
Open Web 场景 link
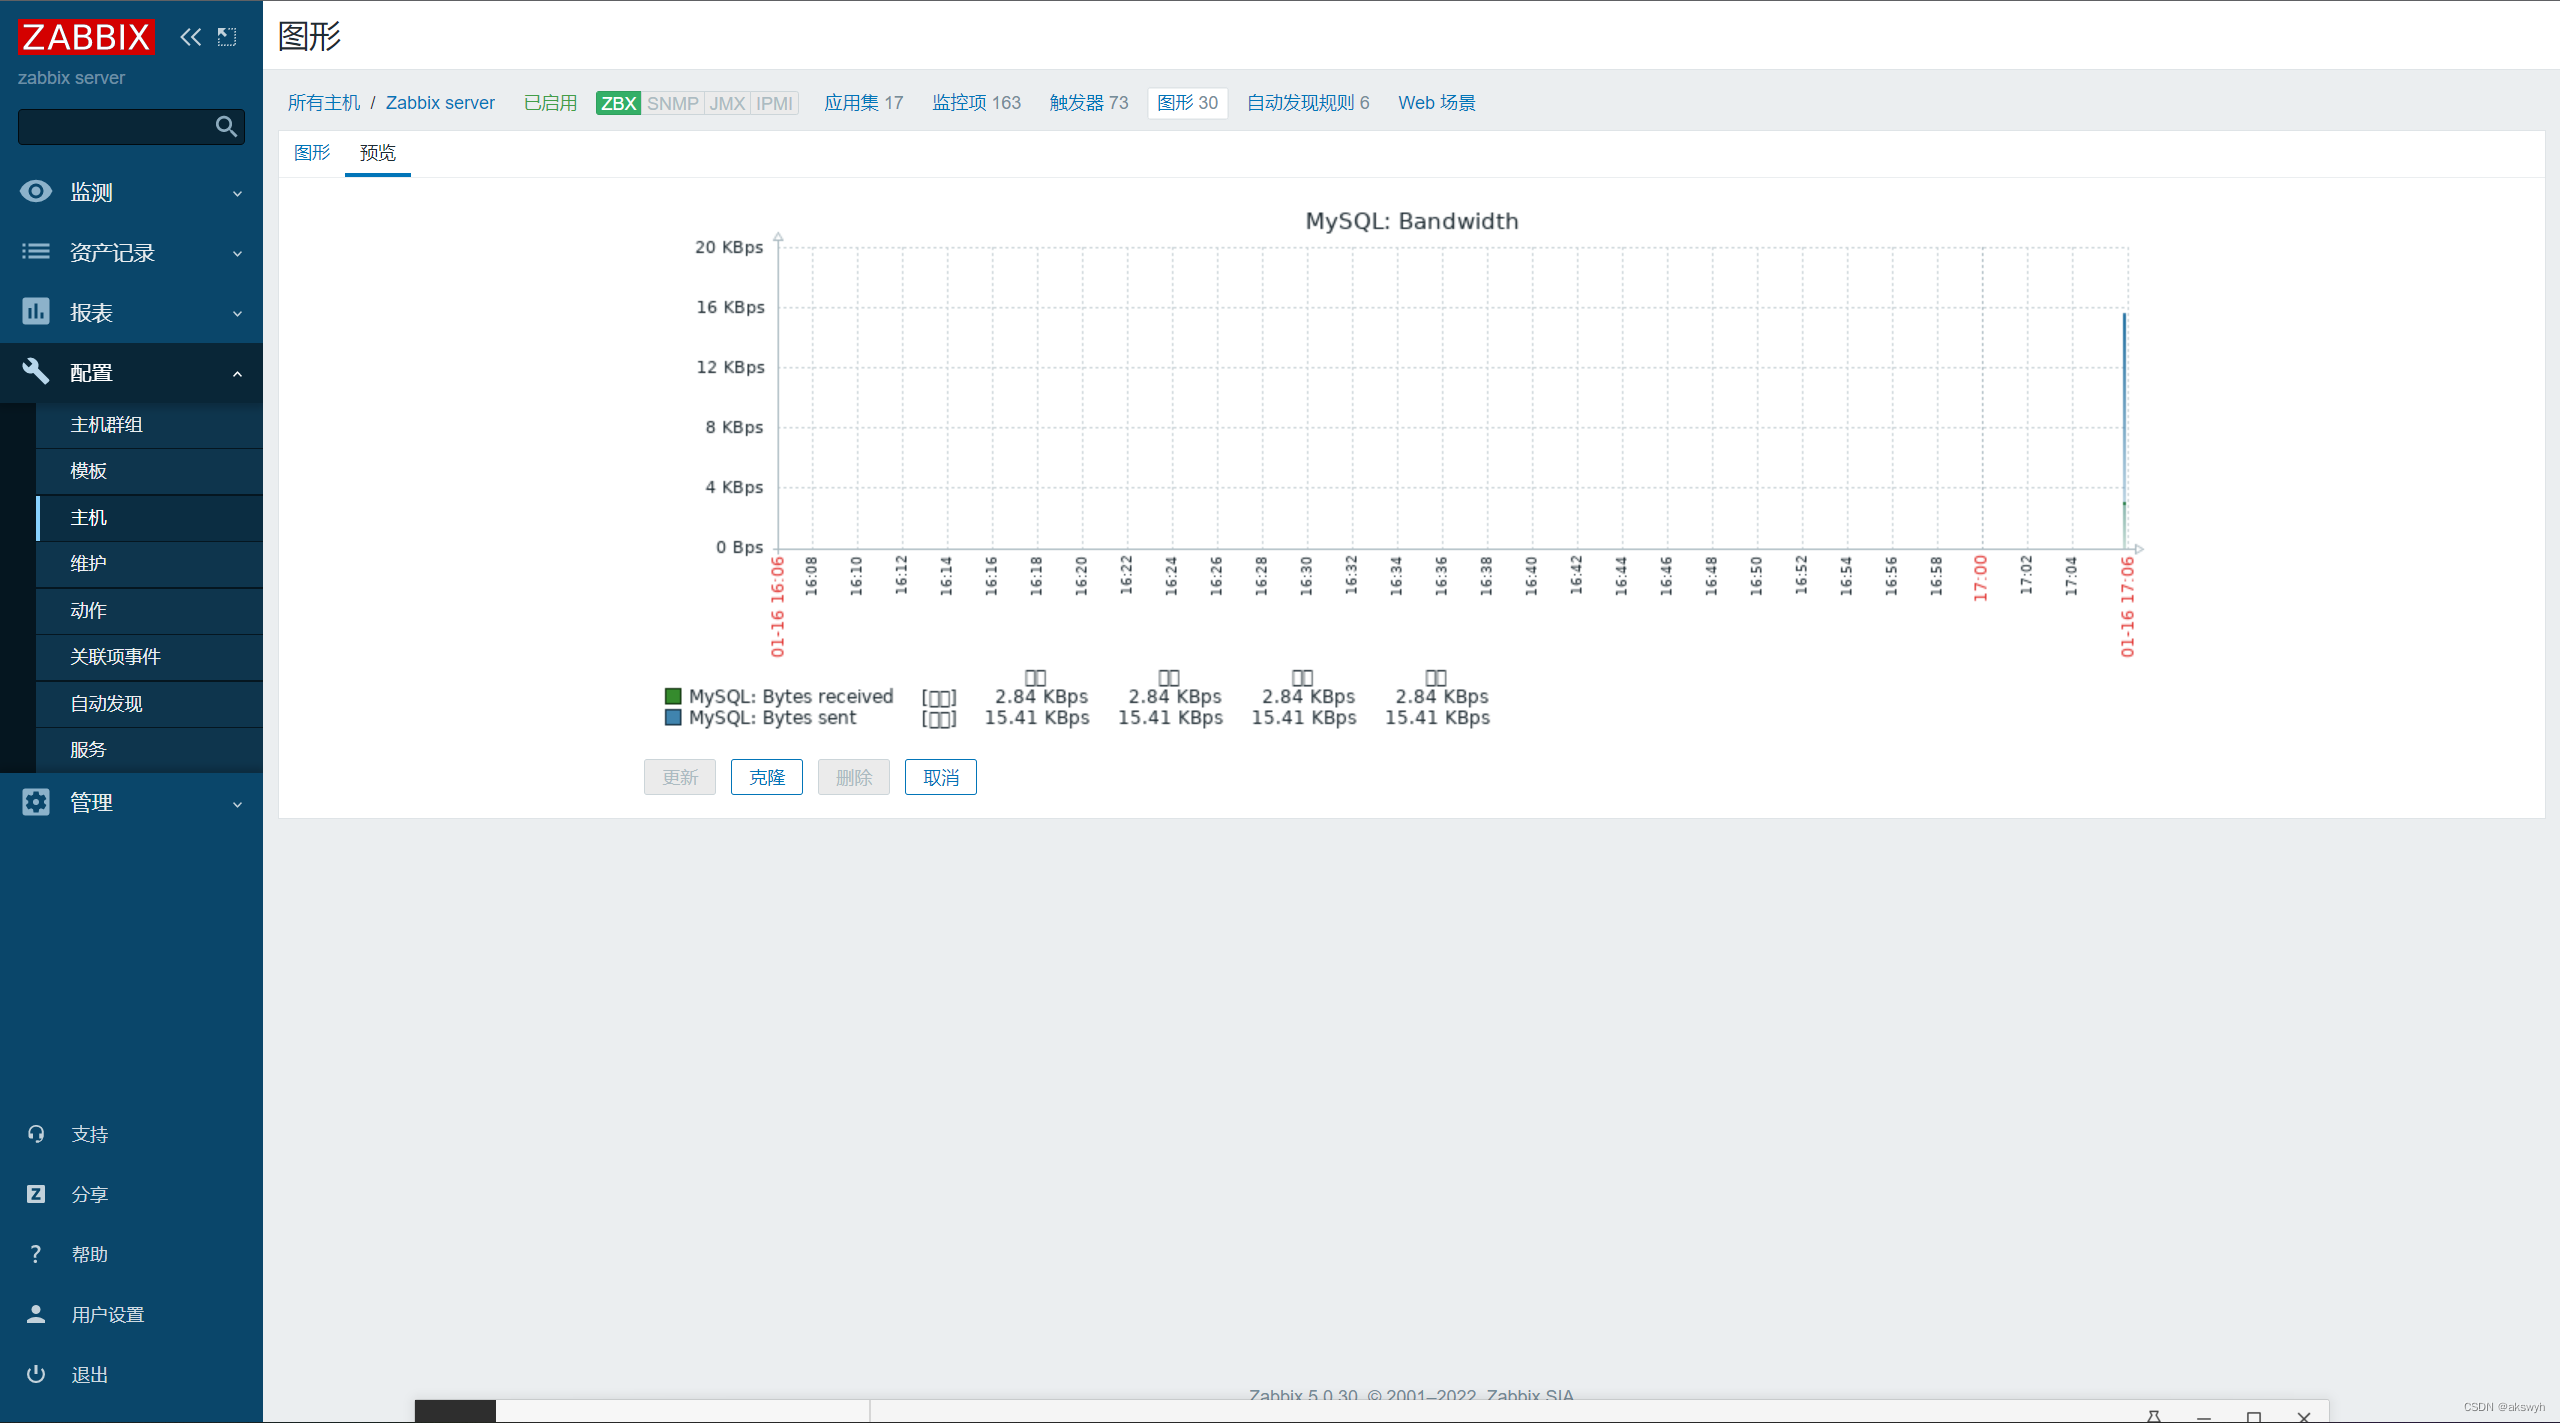(1437, 103)
